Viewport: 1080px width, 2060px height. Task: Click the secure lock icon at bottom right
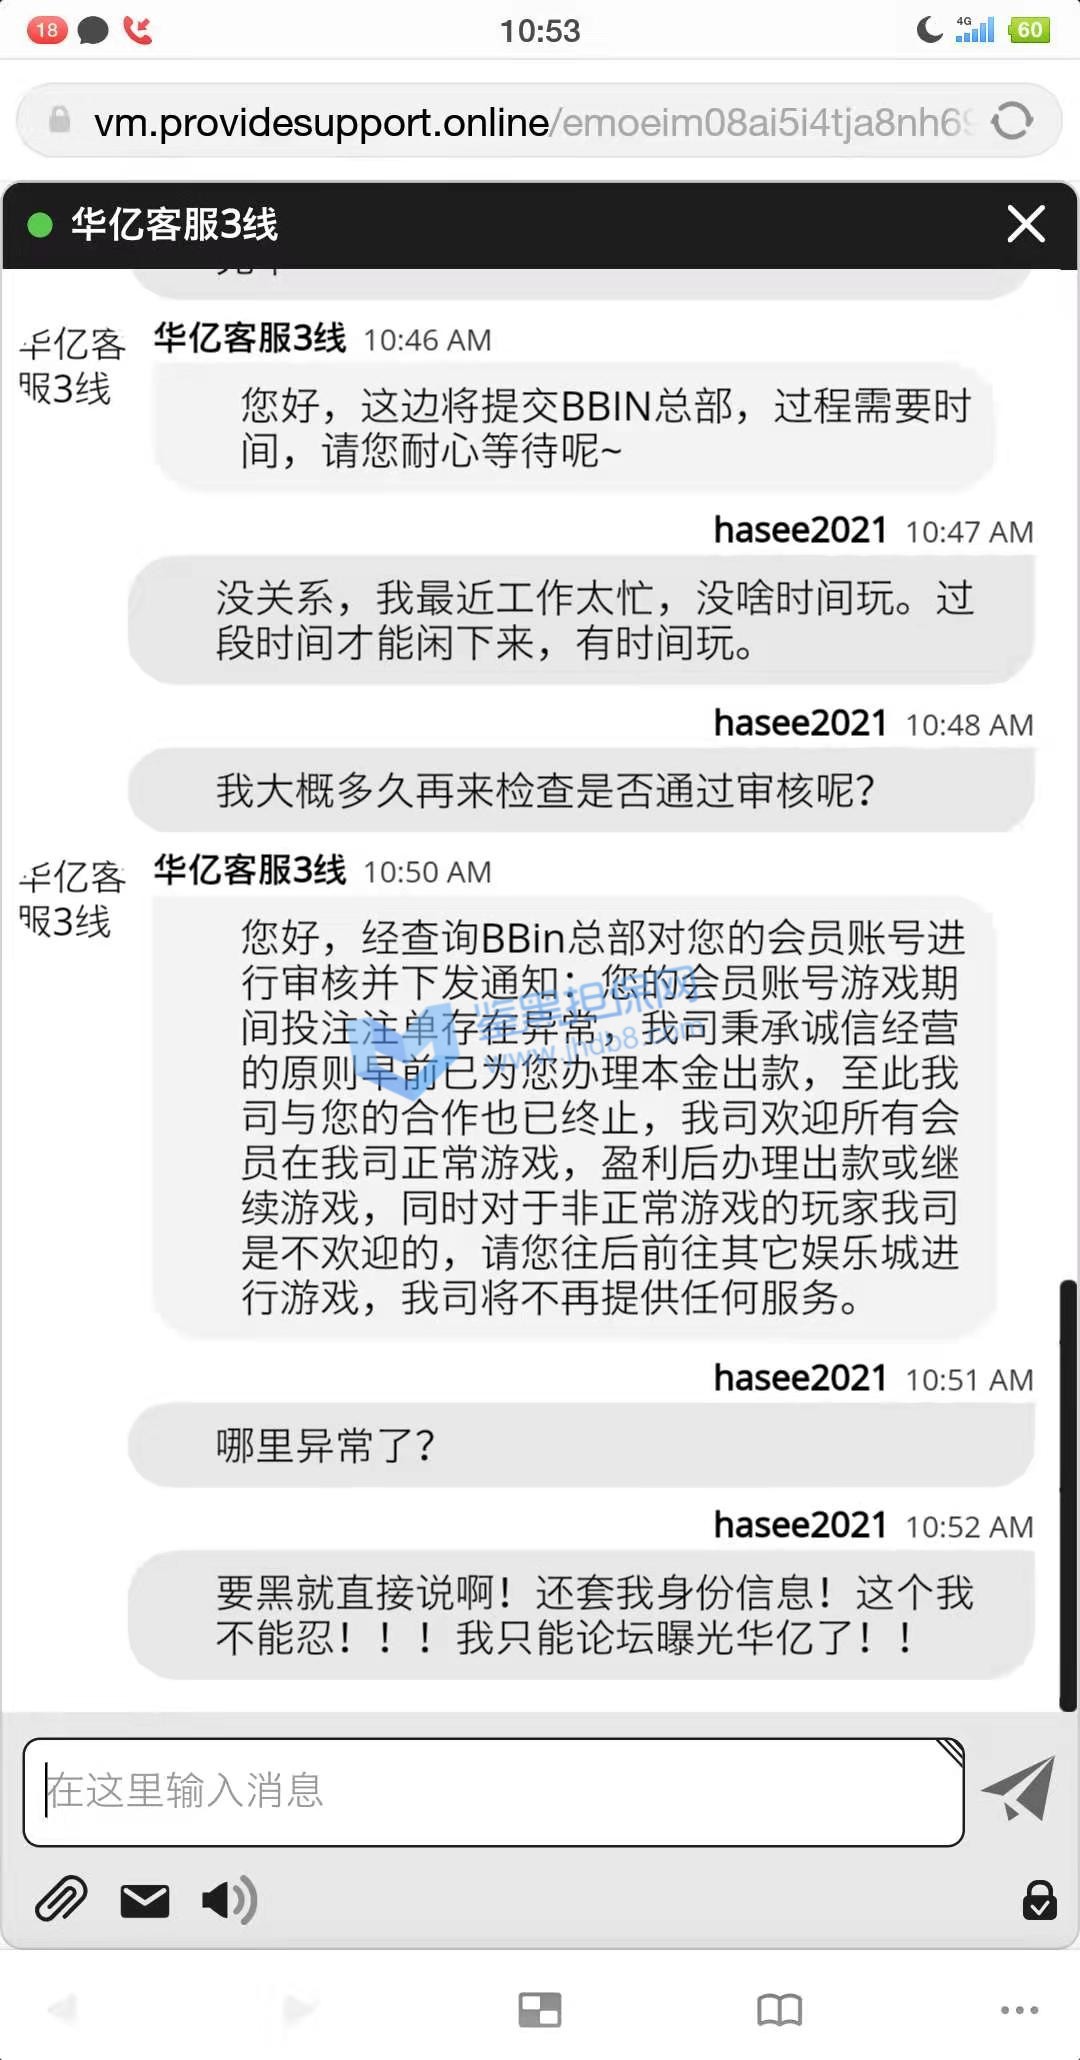coord(1040,1899)
